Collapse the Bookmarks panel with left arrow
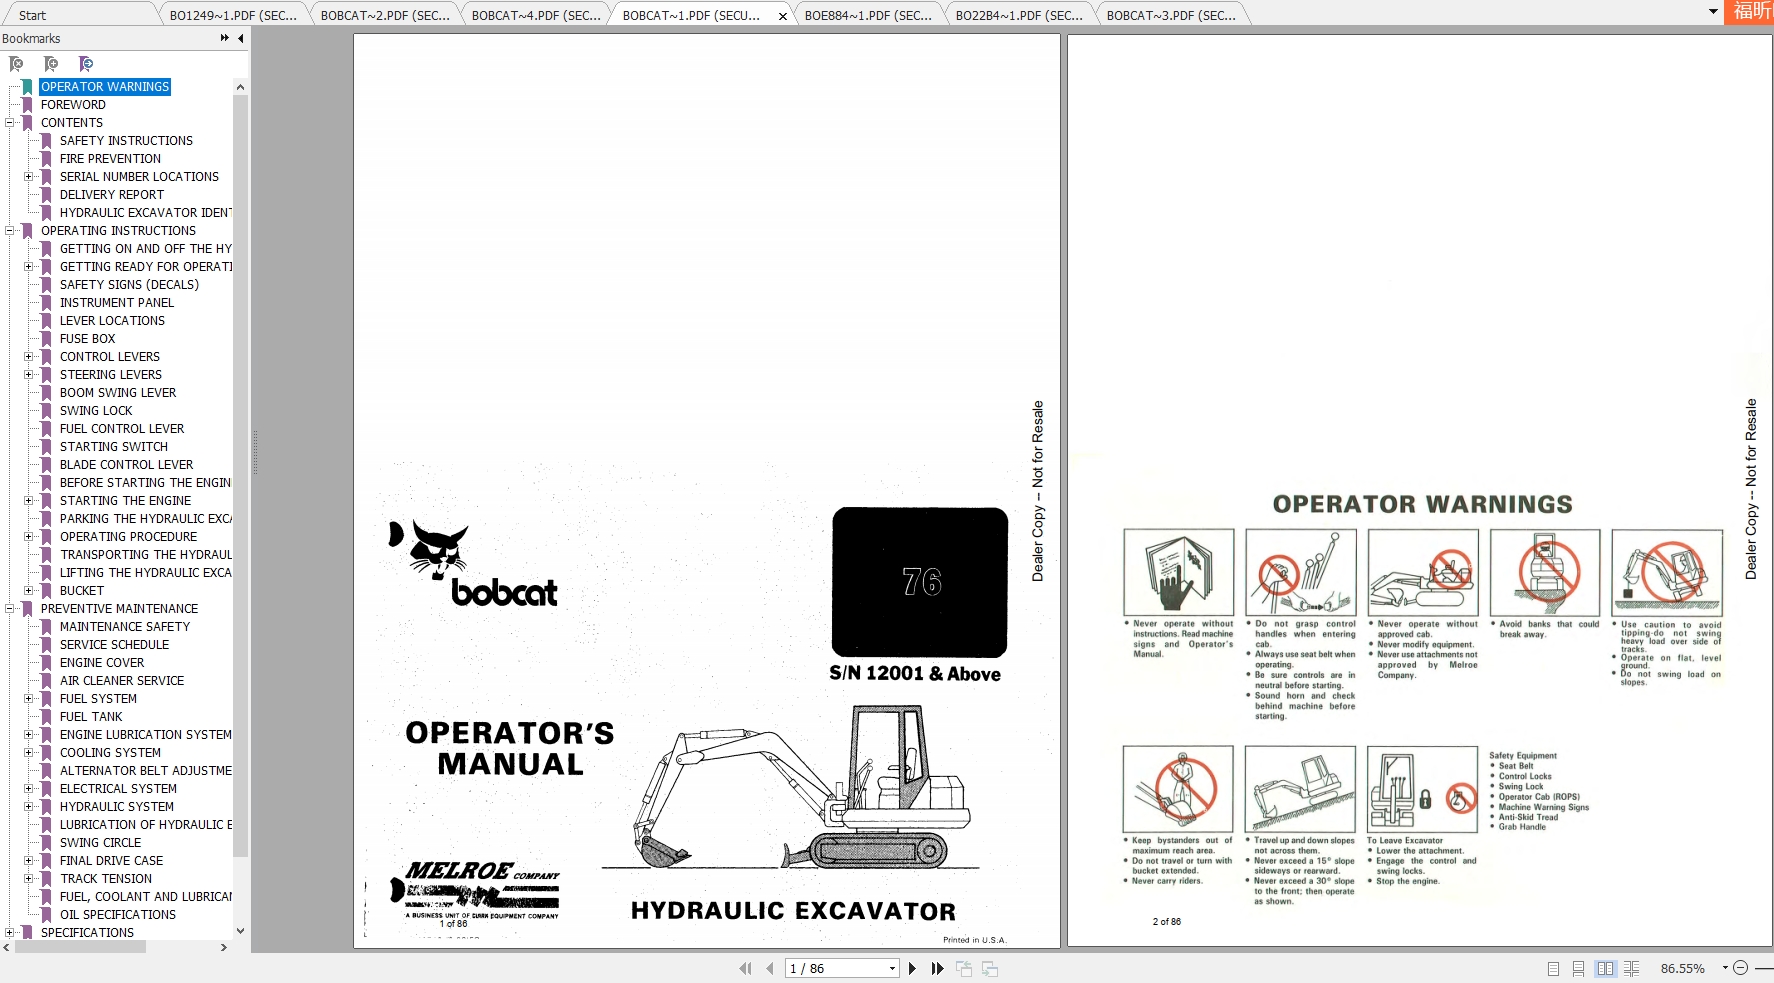The image size is (1774, 983). pyautogui.click(x=241, y=38)
